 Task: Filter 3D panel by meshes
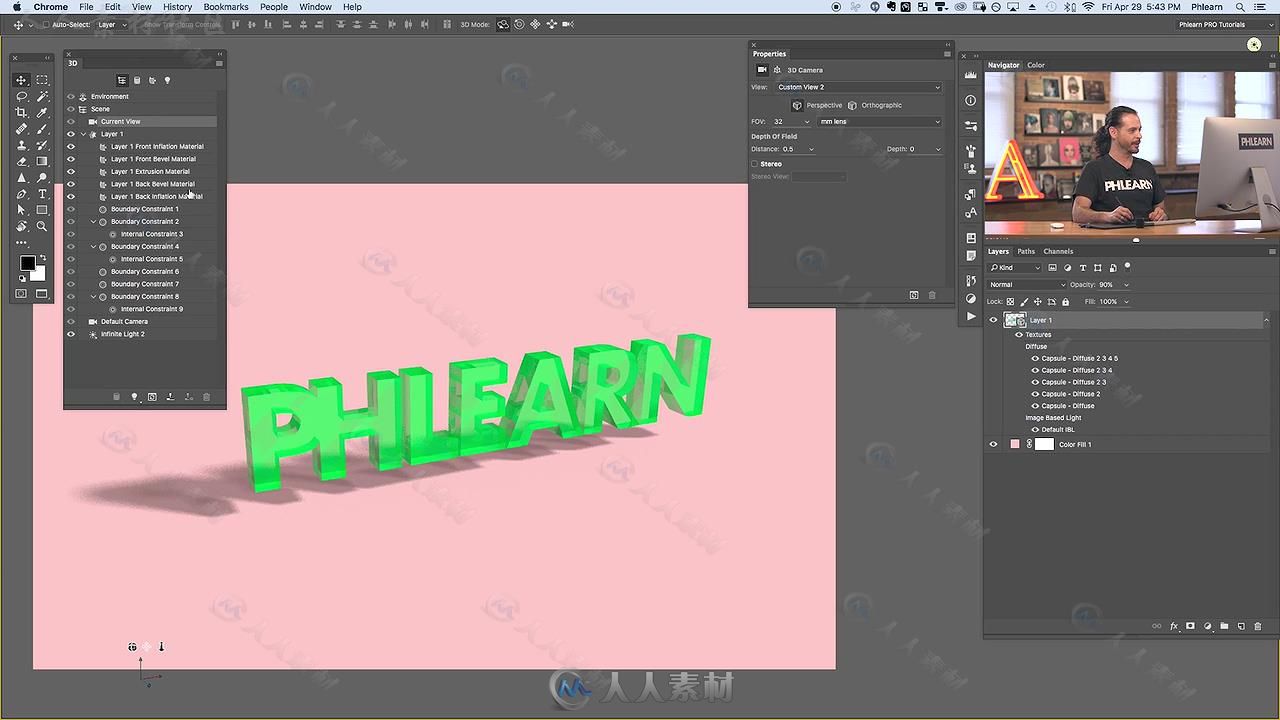(137, 80)
